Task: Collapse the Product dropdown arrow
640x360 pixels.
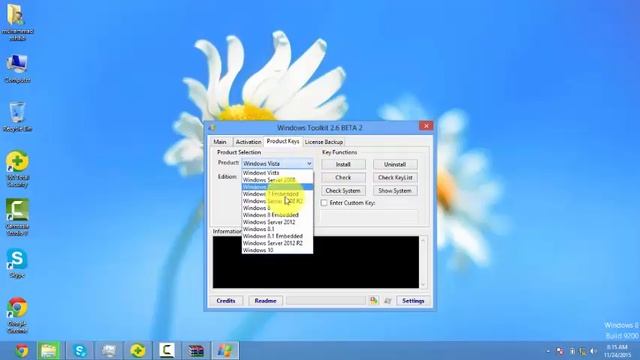Action: [309, 164]
